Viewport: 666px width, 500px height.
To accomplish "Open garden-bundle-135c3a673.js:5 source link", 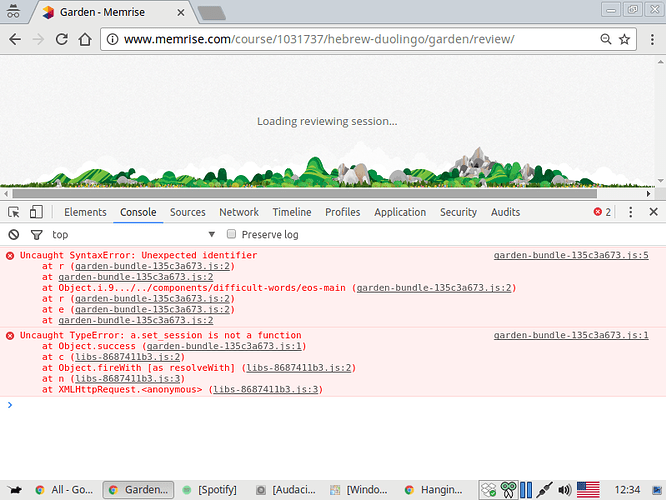I will tap(571, 255).
